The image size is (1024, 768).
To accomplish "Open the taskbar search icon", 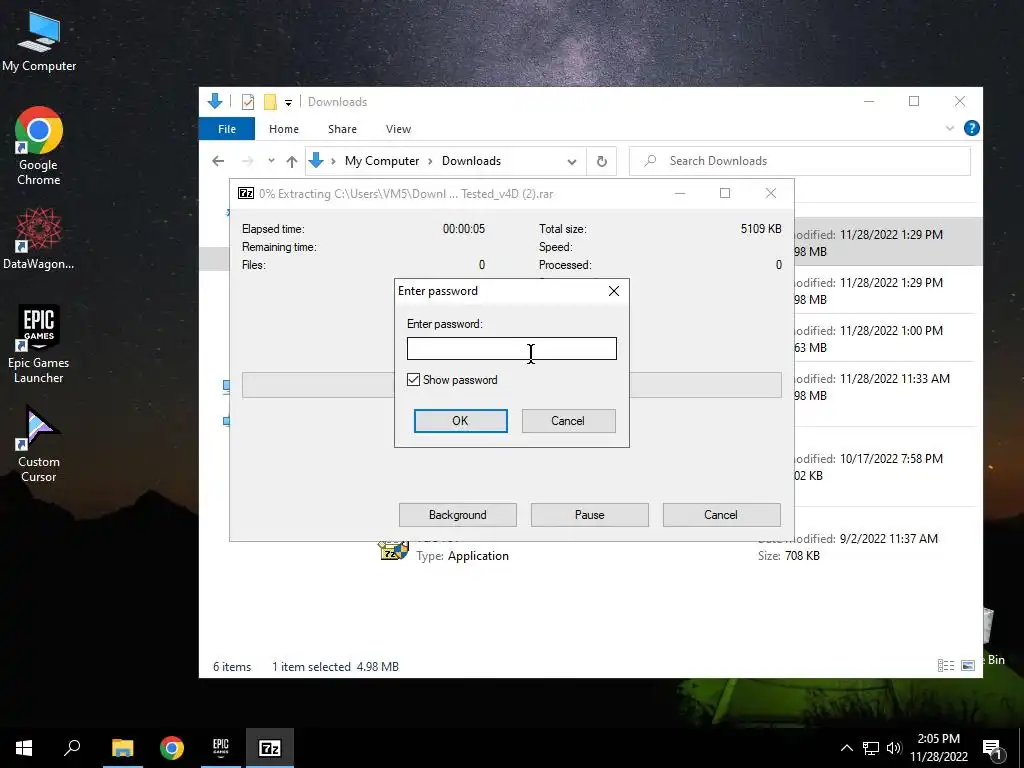I will point(72,748).
